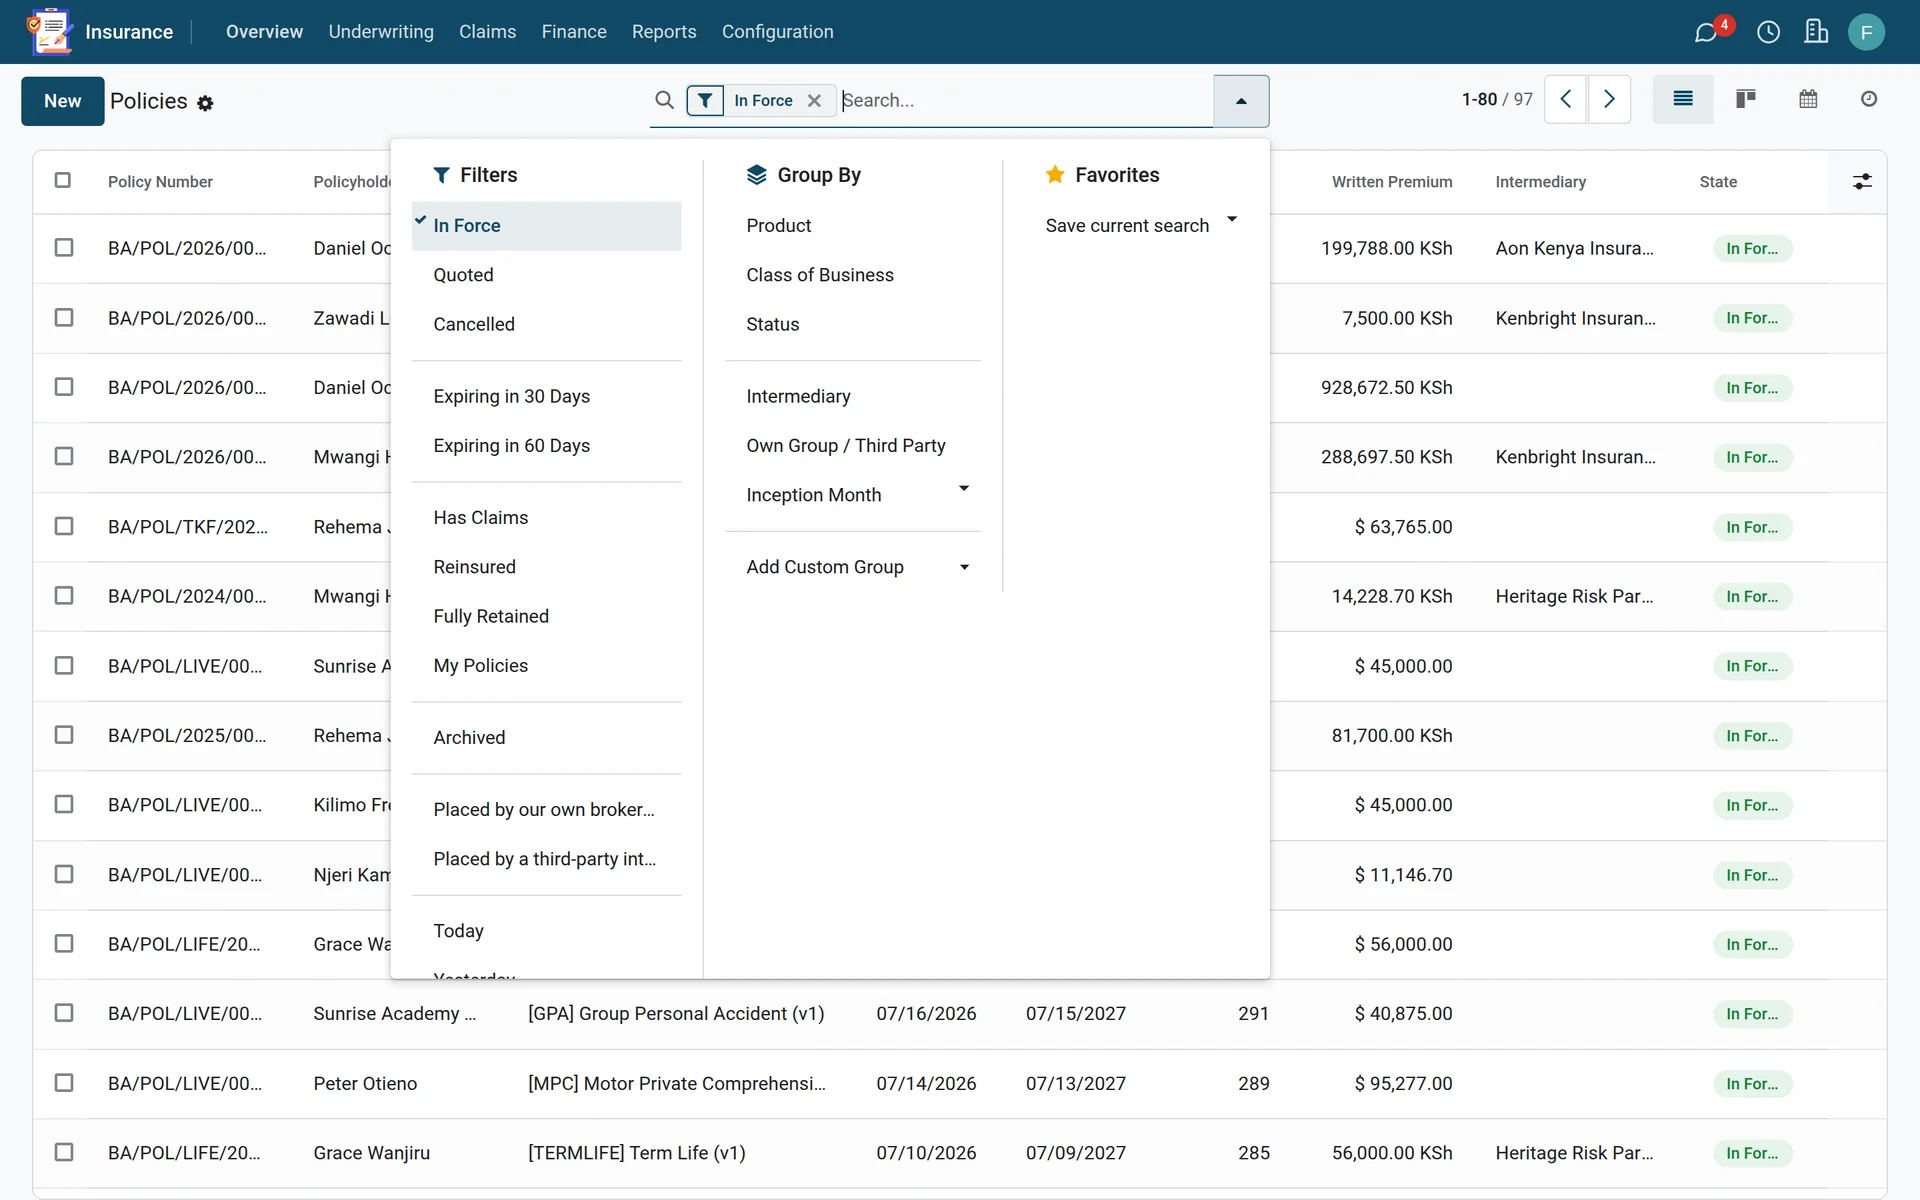The image size is (1920, 1200).
Task: Open the Underwriting menu
Action: pyautogui.click(x=381, y=32)
